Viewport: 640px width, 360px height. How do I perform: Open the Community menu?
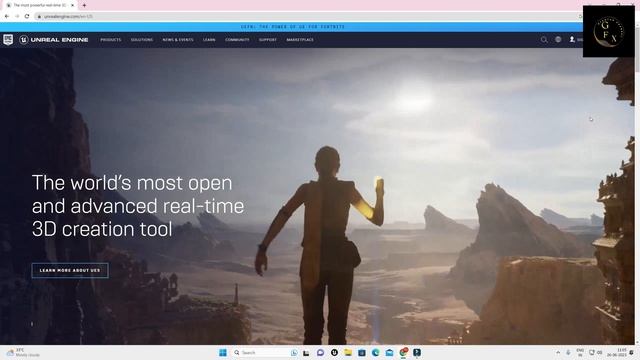237,40
